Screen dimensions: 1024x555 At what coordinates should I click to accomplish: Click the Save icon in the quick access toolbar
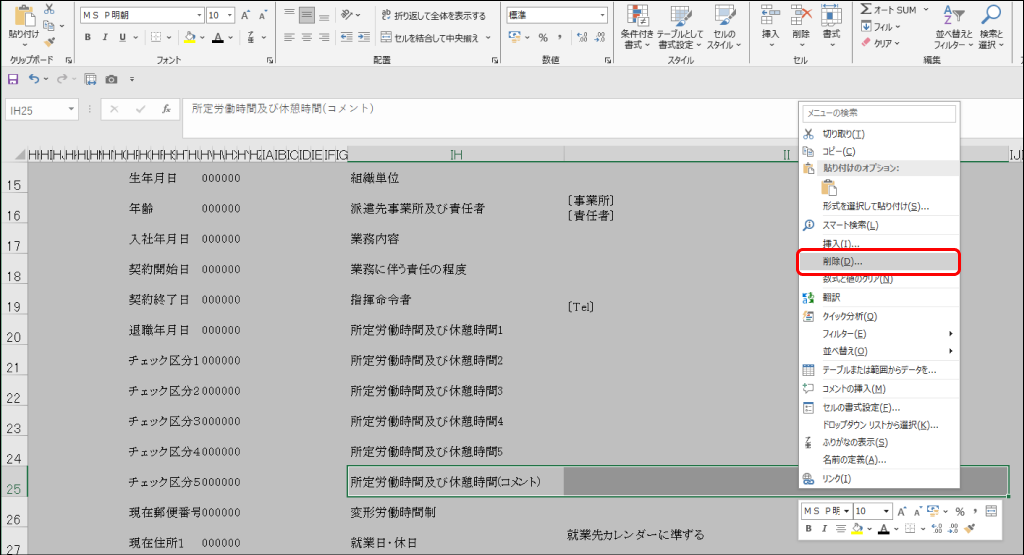coord(13,79)
